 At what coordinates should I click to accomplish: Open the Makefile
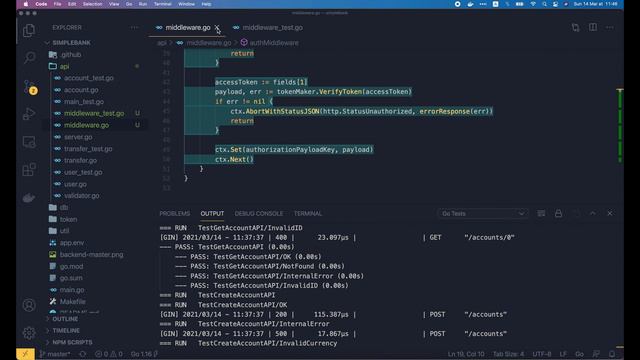coord(73,302)
